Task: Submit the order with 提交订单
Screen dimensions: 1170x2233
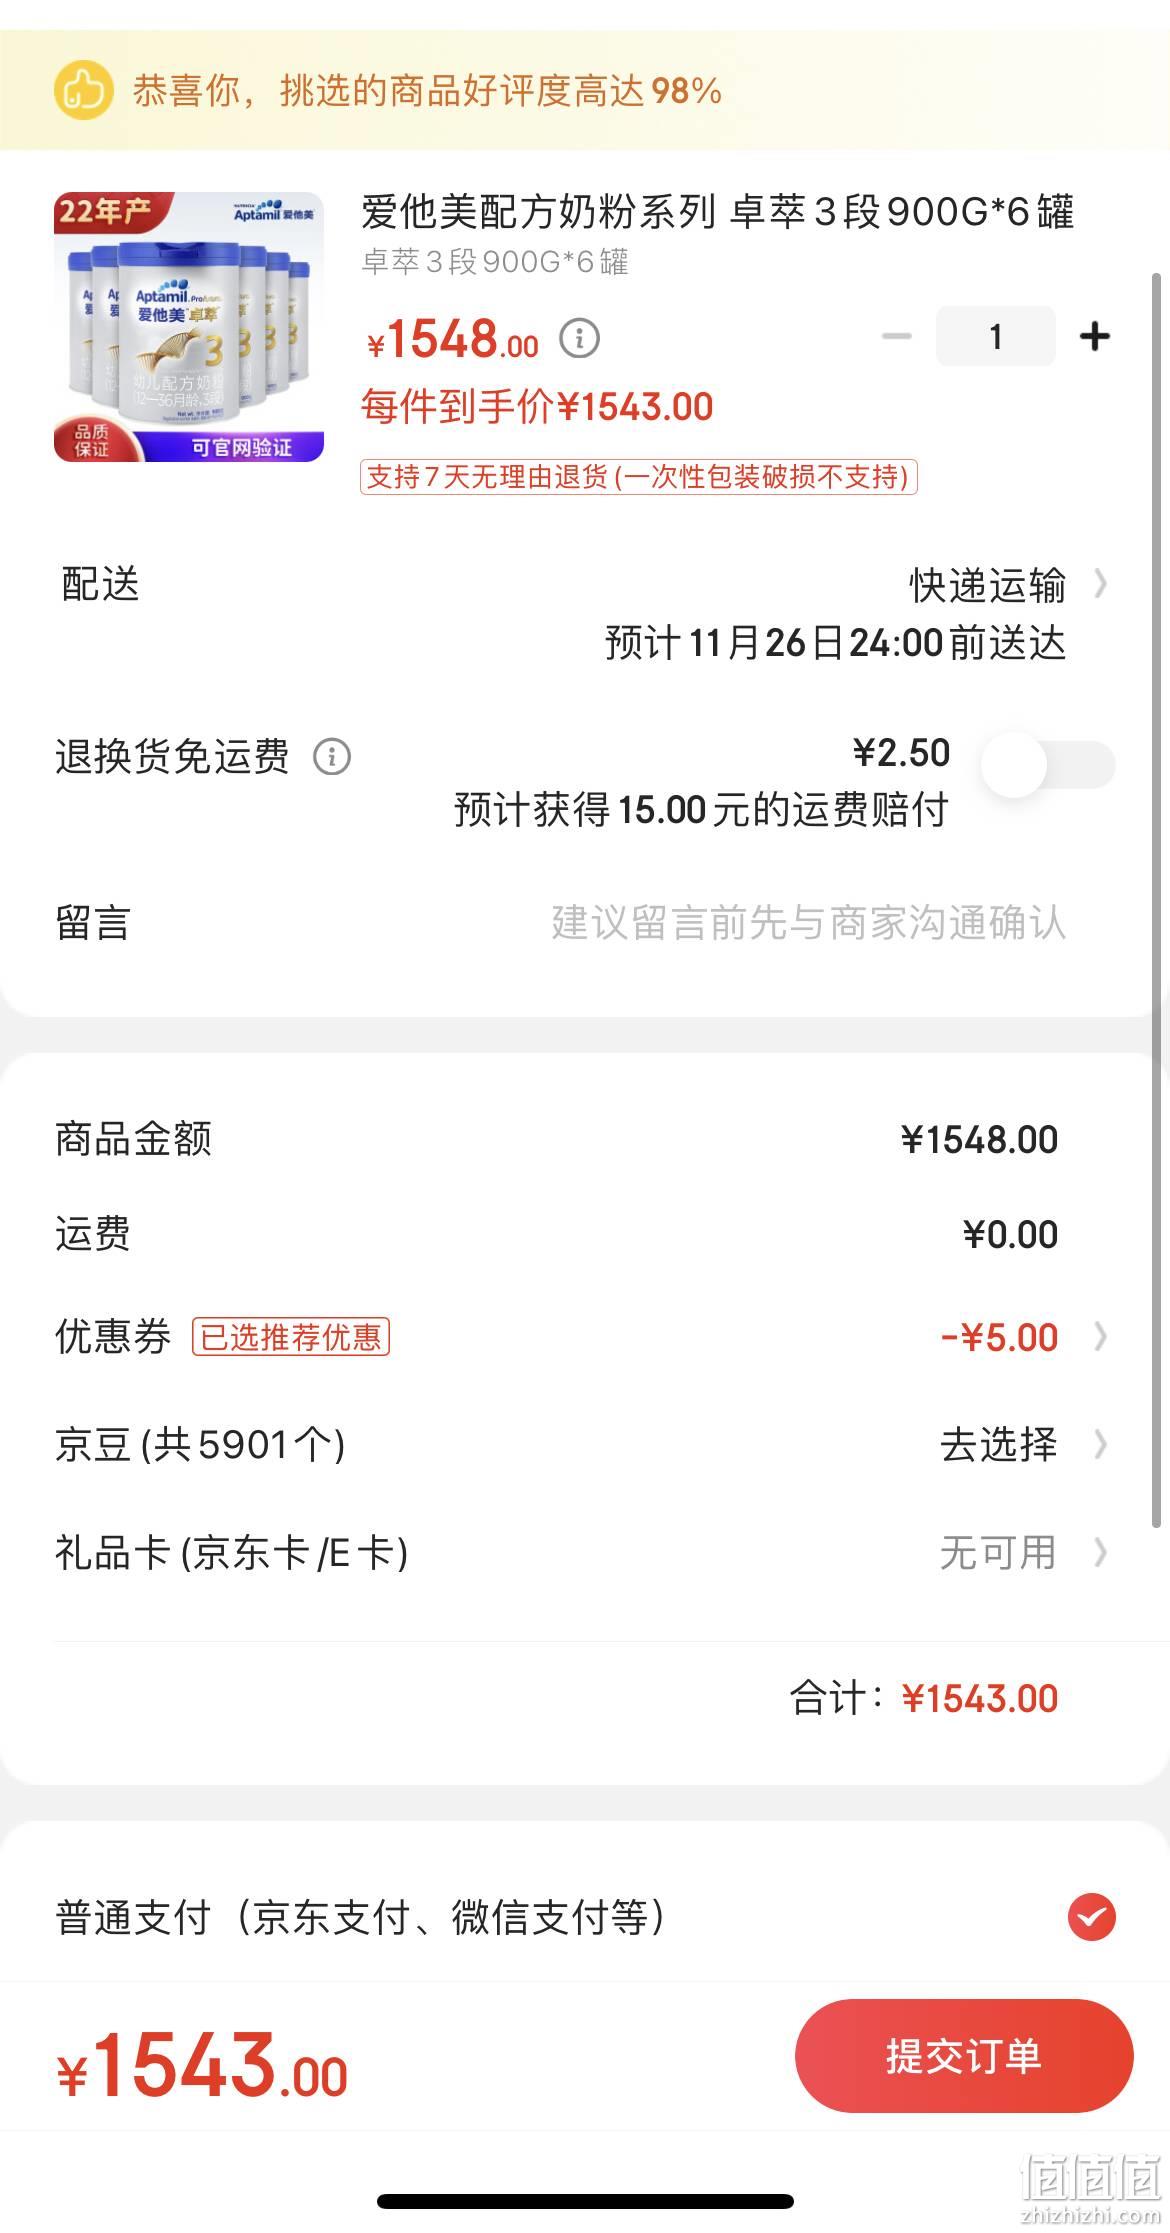Action: [x=964, y=2056]
